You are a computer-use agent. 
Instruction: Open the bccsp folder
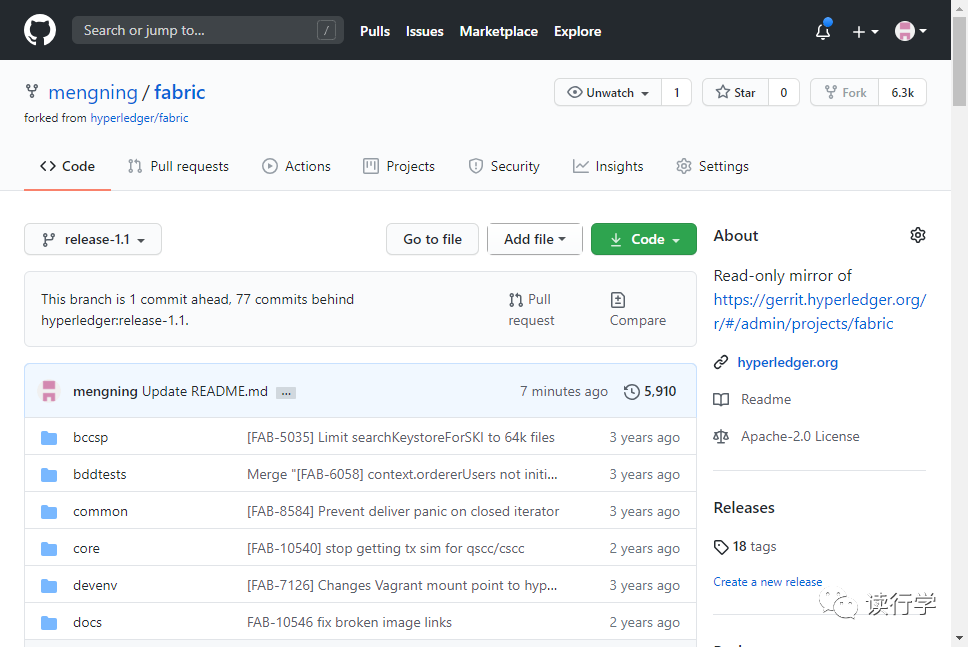[90, 437]
